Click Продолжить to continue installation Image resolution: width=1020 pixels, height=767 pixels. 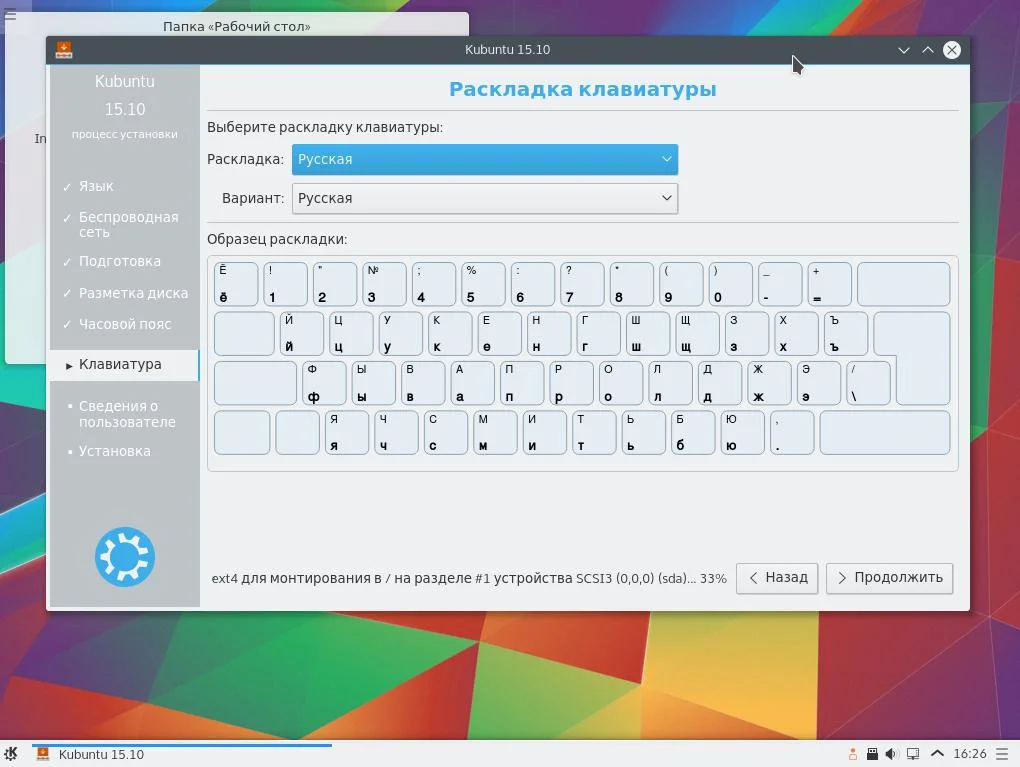pos(889,578)
